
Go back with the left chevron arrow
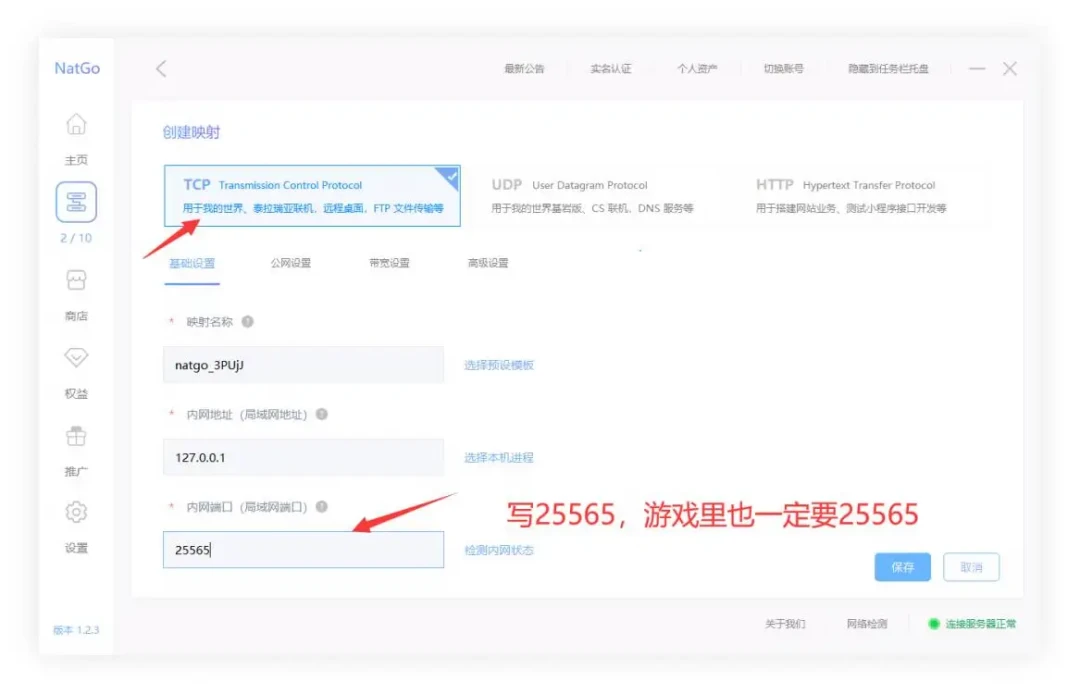tap(161, 68)
